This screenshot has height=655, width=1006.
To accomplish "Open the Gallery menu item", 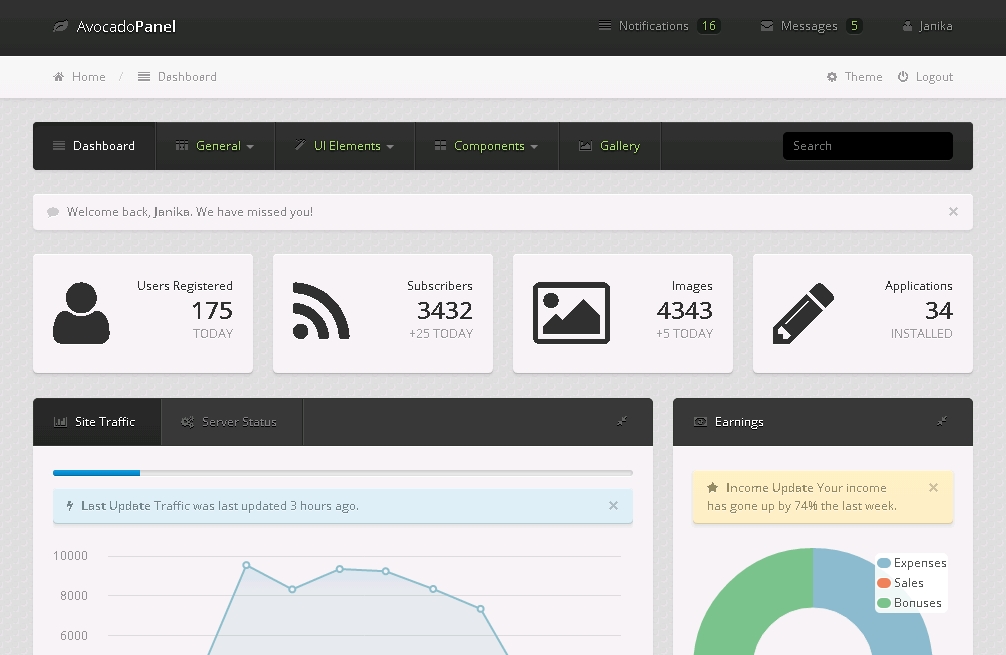I will coord(609,146).
